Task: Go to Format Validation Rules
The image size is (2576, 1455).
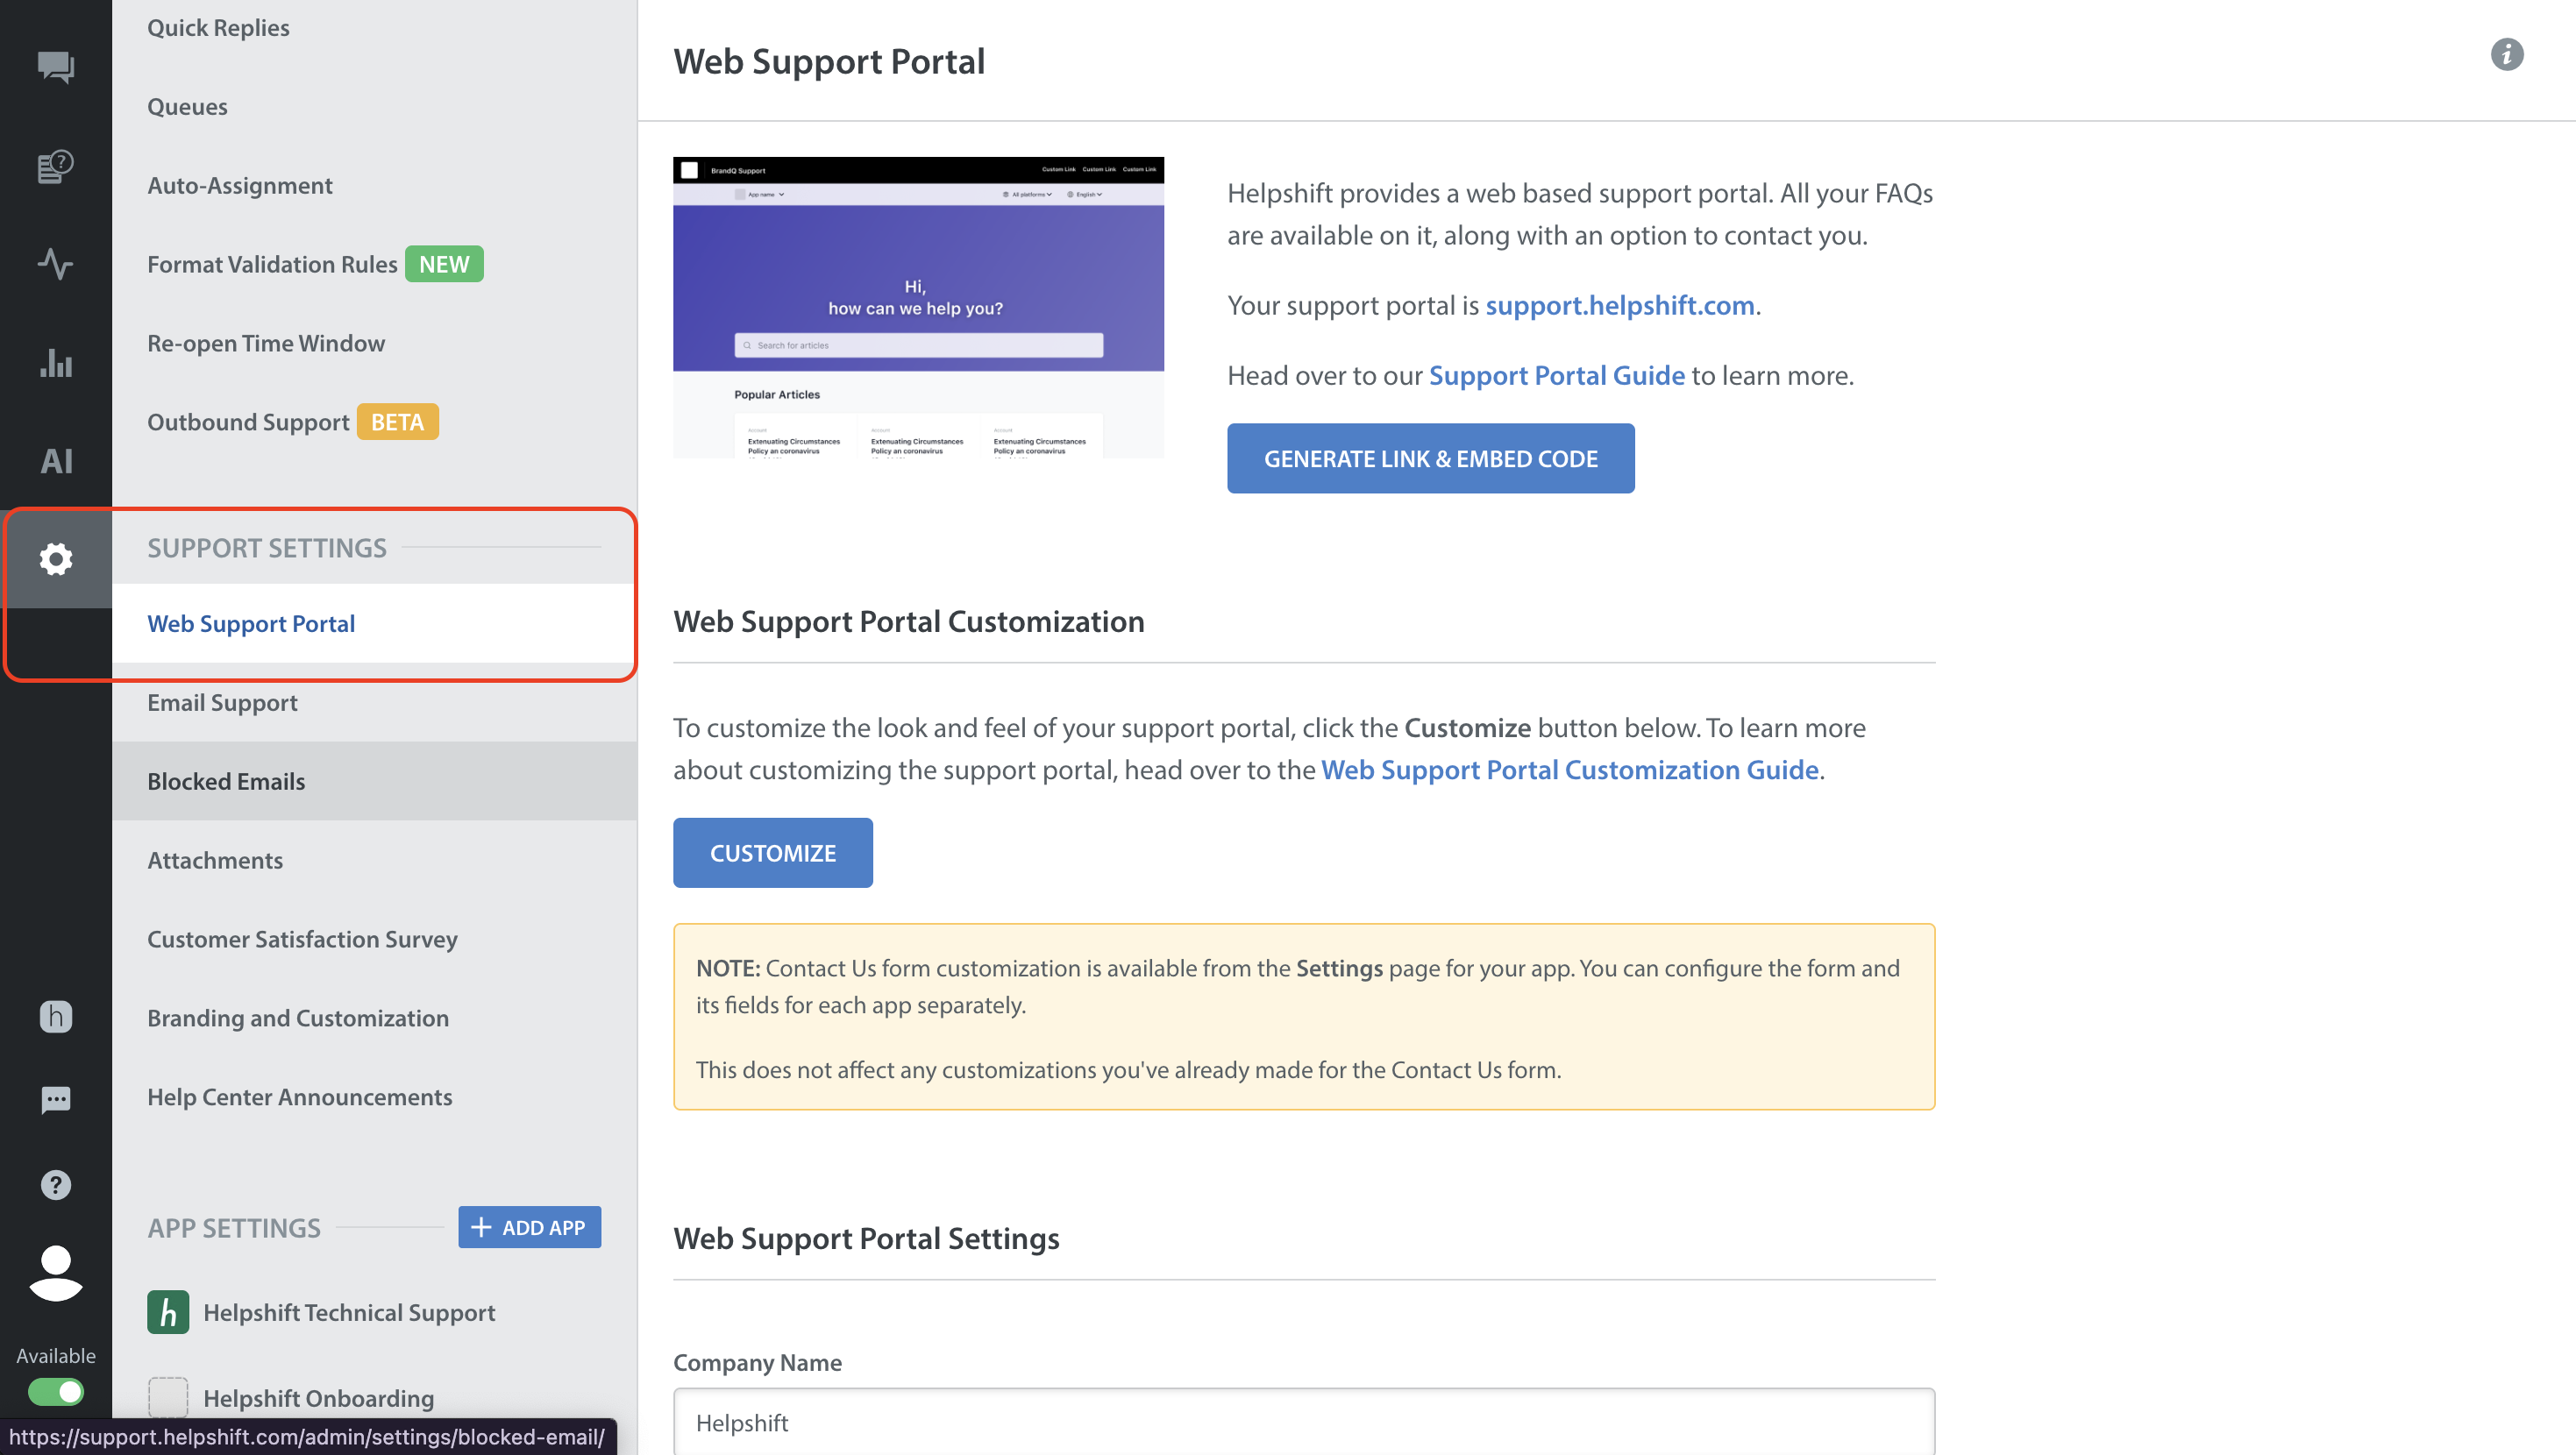Action: click(x=272, y=264)
